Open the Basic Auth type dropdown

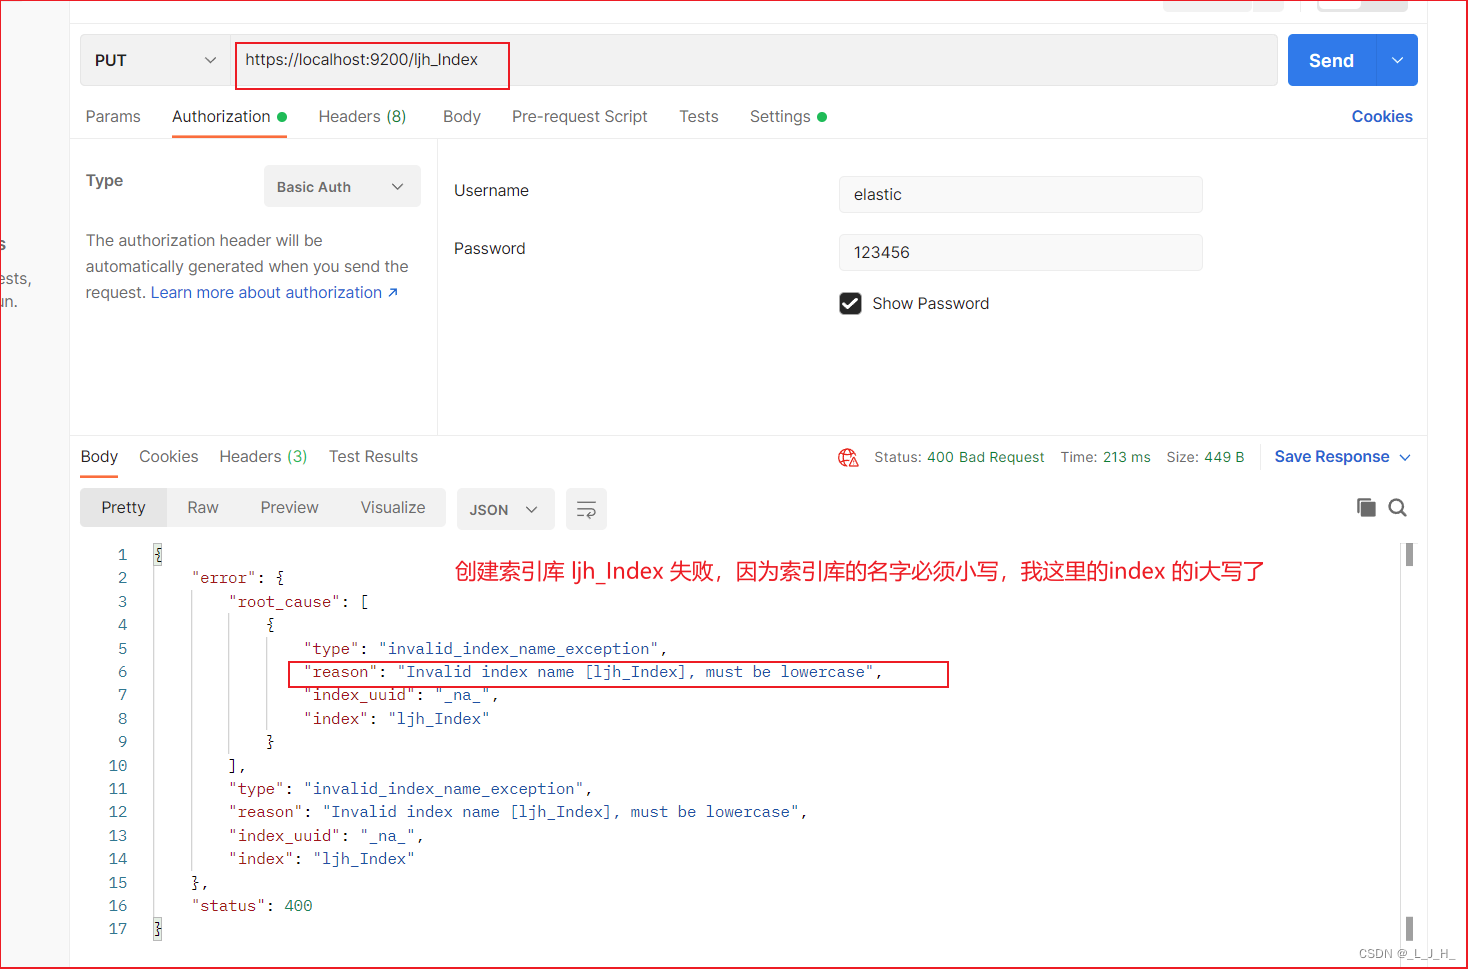342,186
